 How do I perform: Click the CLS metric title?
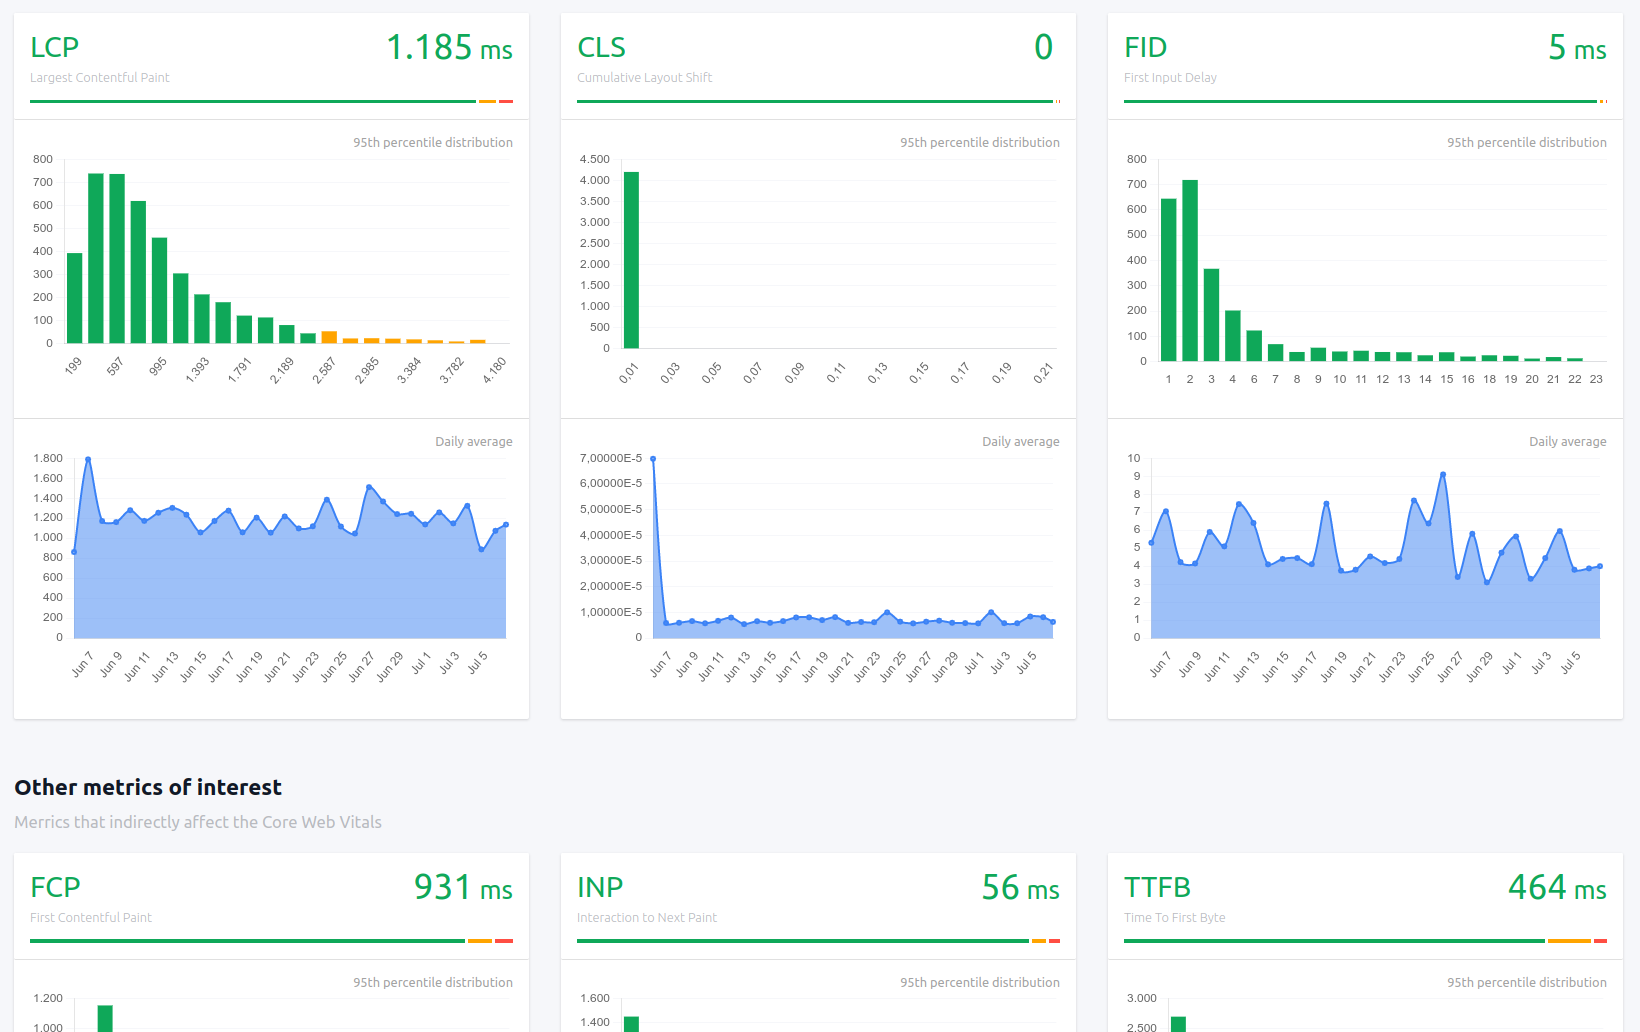(601, 47)
